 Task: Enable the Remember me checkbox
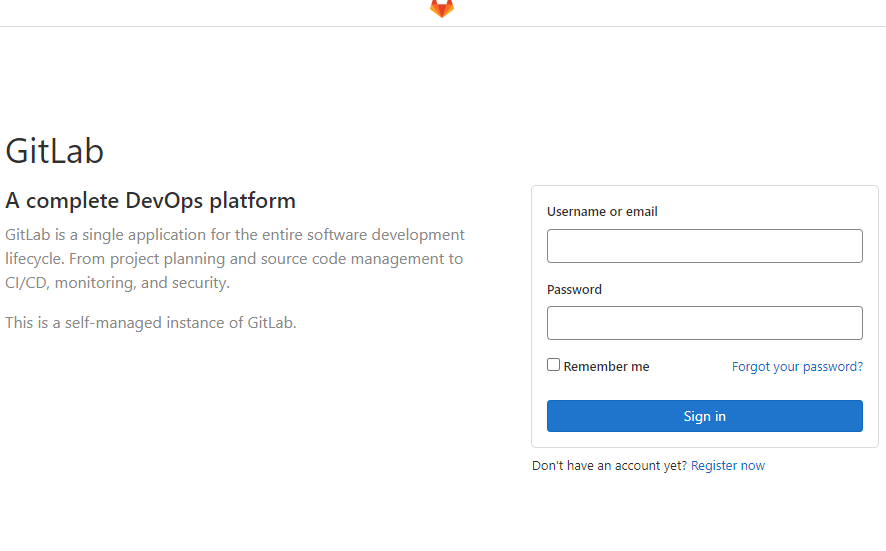(x=553, y=365)
